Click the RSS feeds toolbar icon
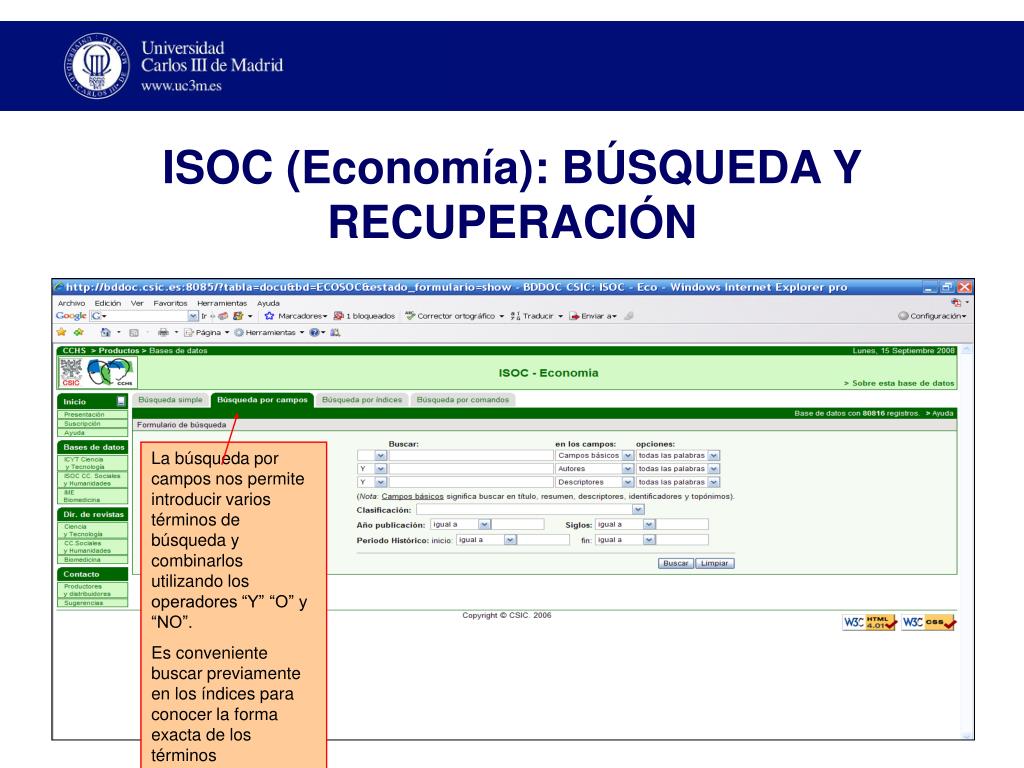The image size is (1024, 768). point(134,332)
